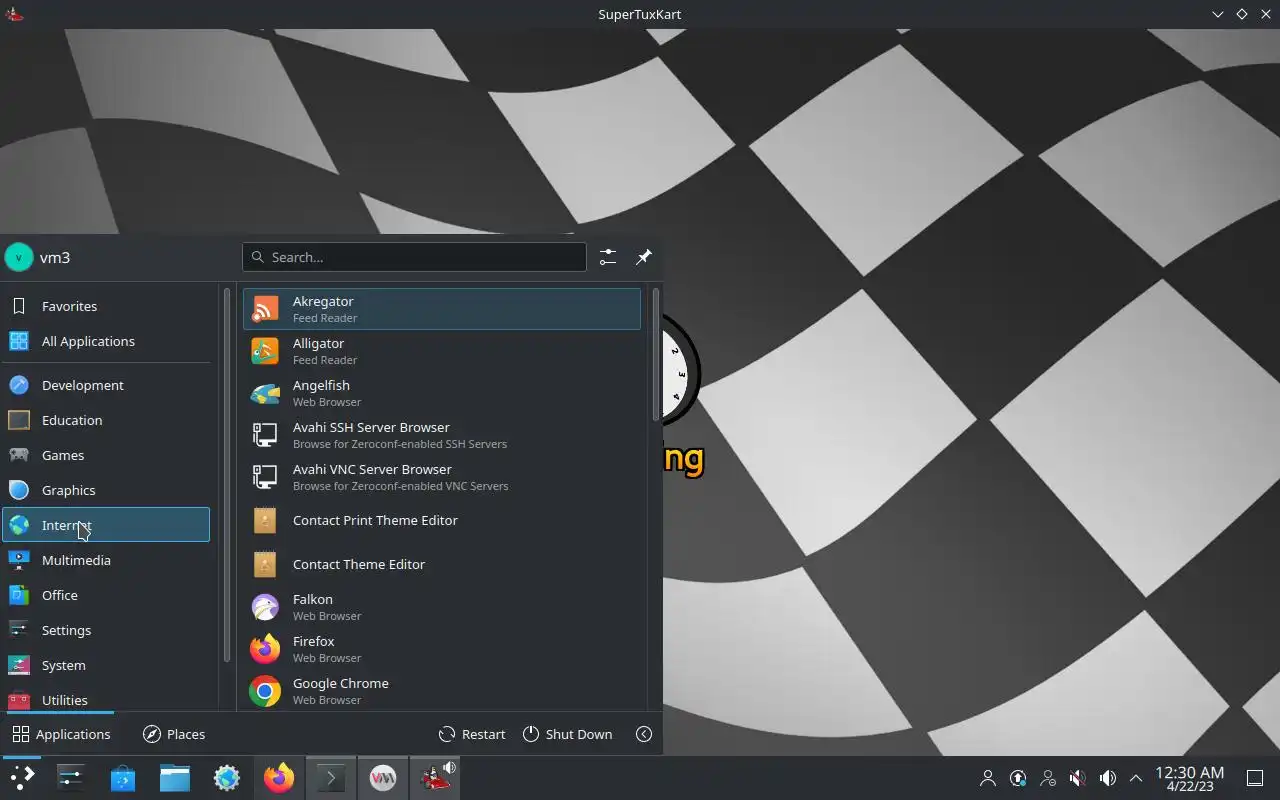Click the Show Desktop tray button

[x=1255, y=778]
